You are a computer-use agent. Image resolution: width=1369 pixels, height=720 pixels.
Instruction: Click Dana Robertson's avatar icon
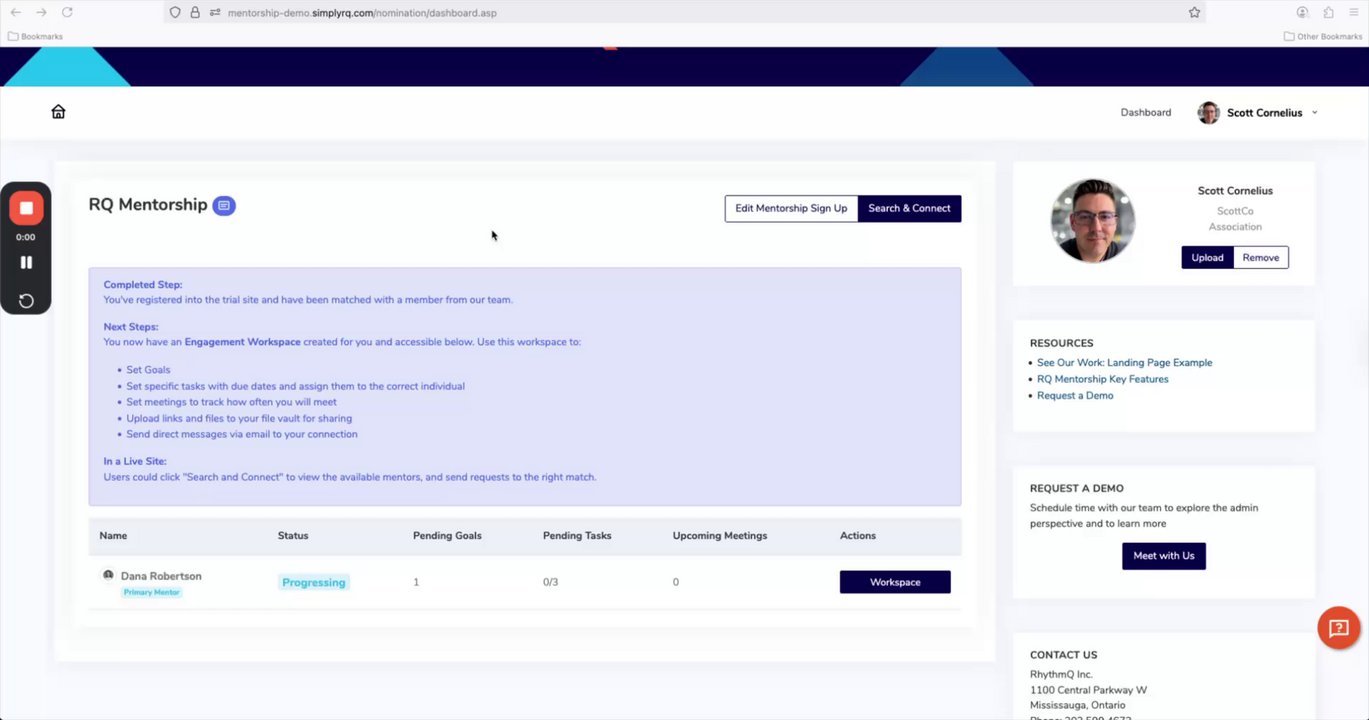coord(108,575)
